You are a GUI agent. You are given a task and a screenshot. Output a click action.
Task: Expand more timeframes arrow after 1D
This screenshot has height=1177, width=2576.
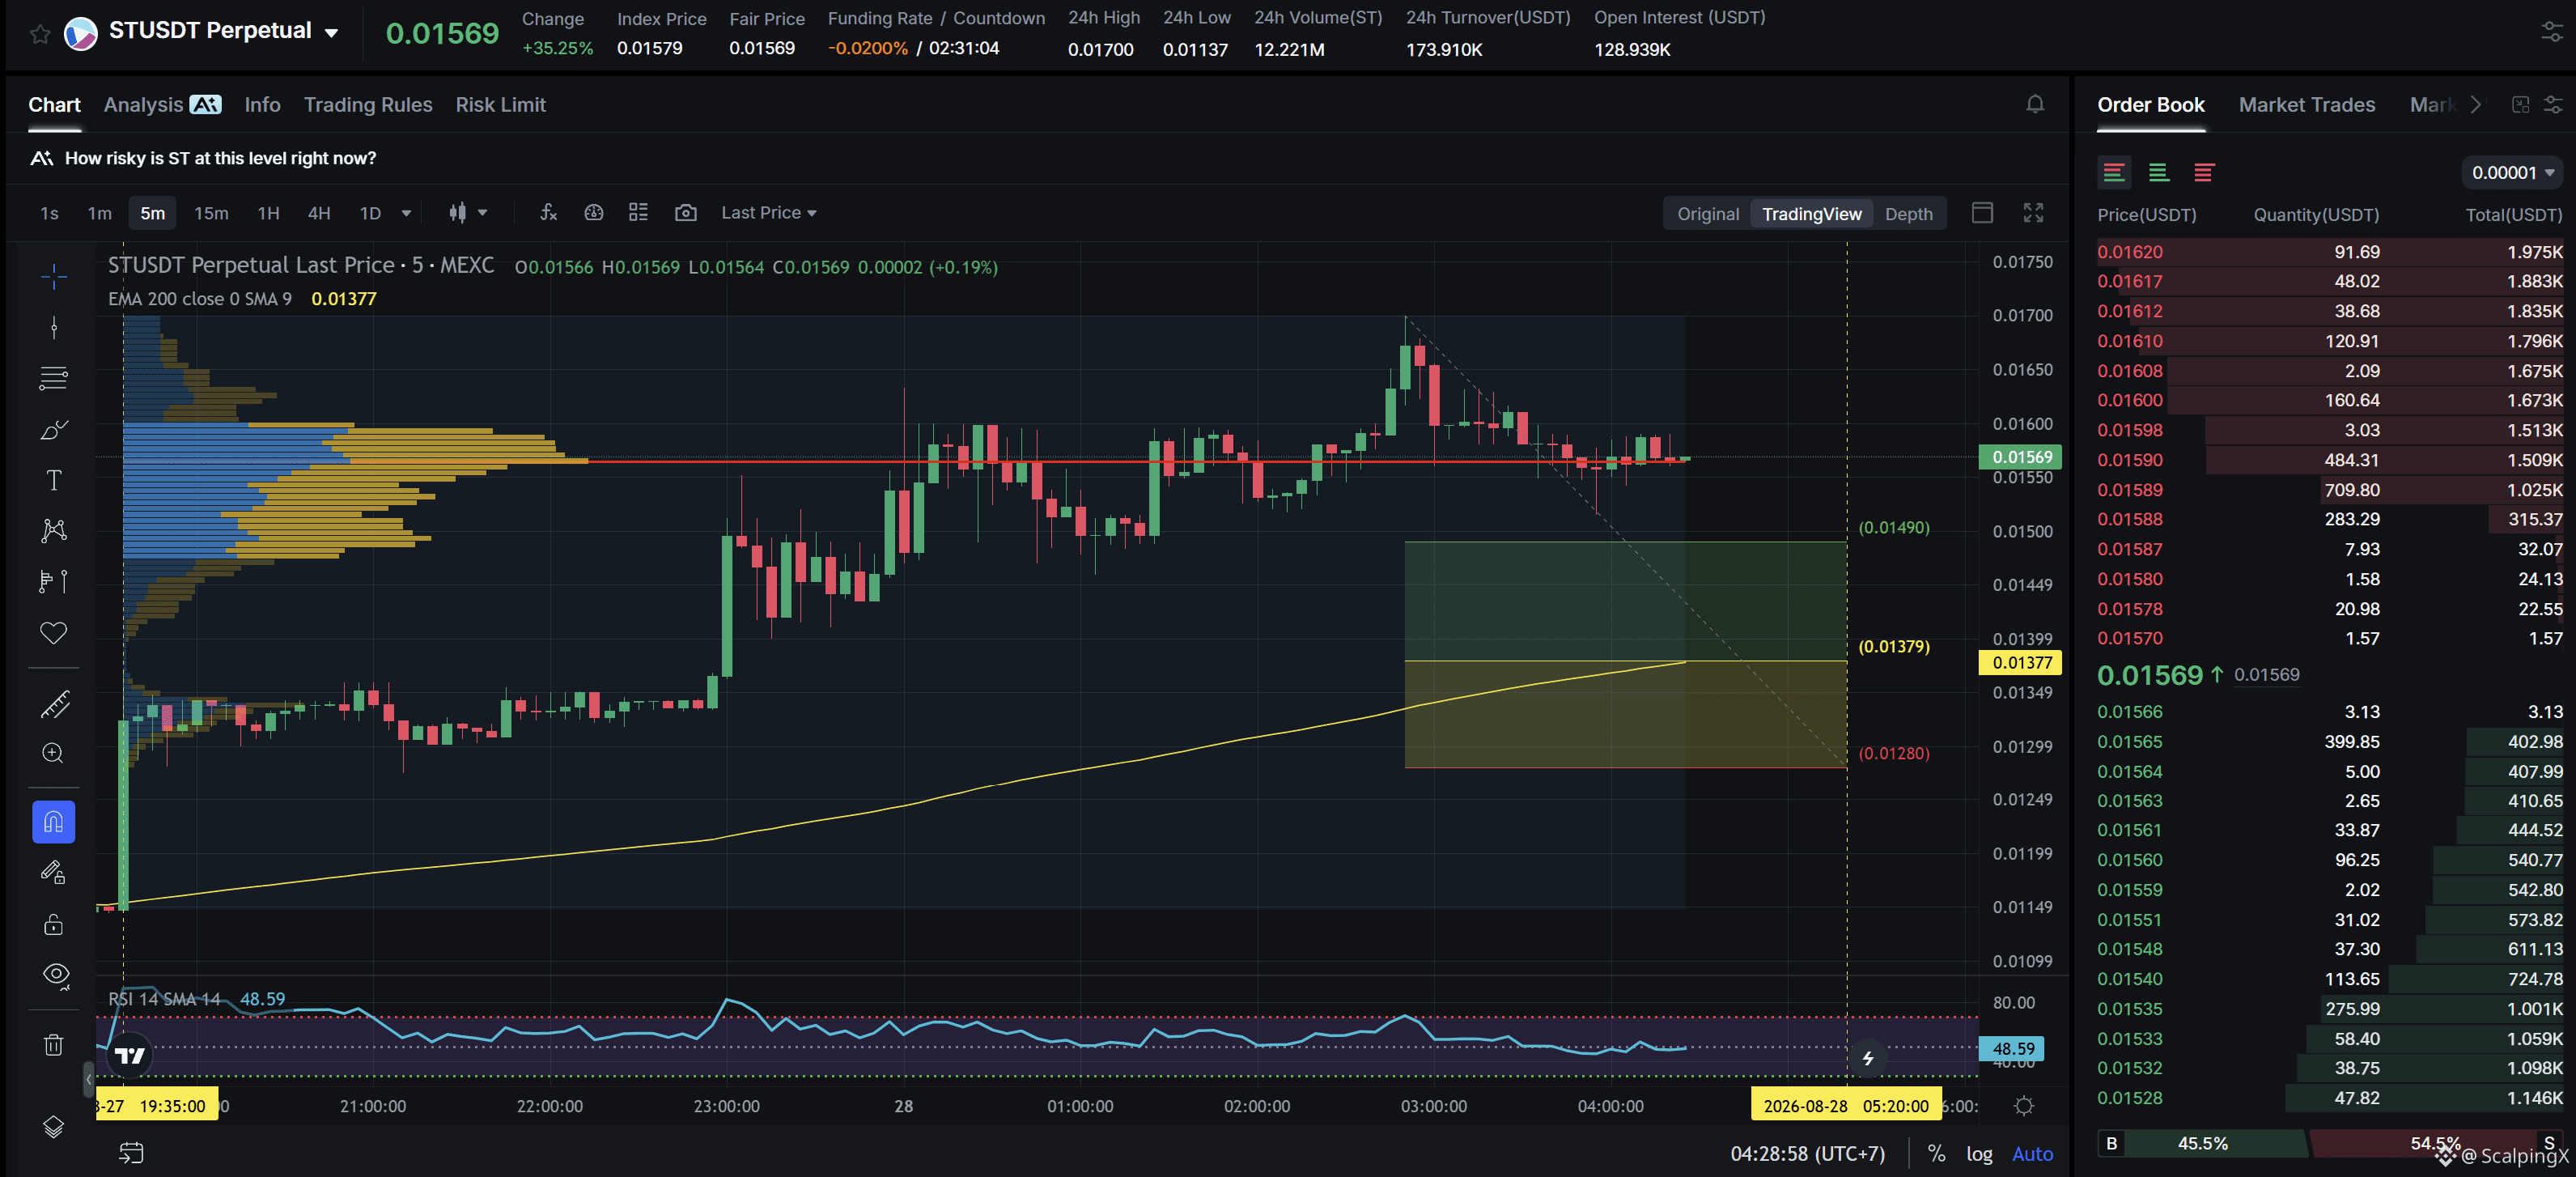point(406,213)
